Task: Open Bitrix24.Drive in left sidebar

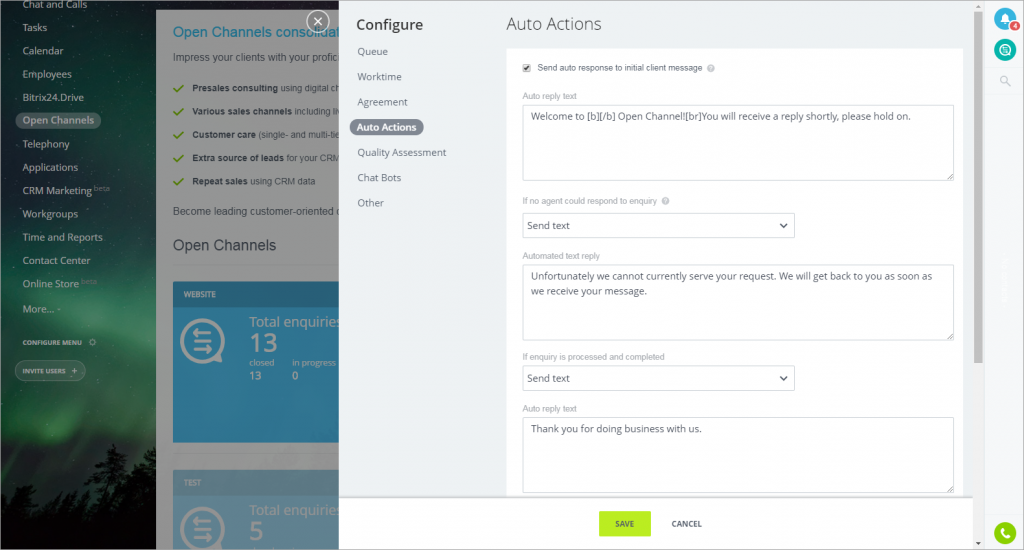Action: coord(53,97)
